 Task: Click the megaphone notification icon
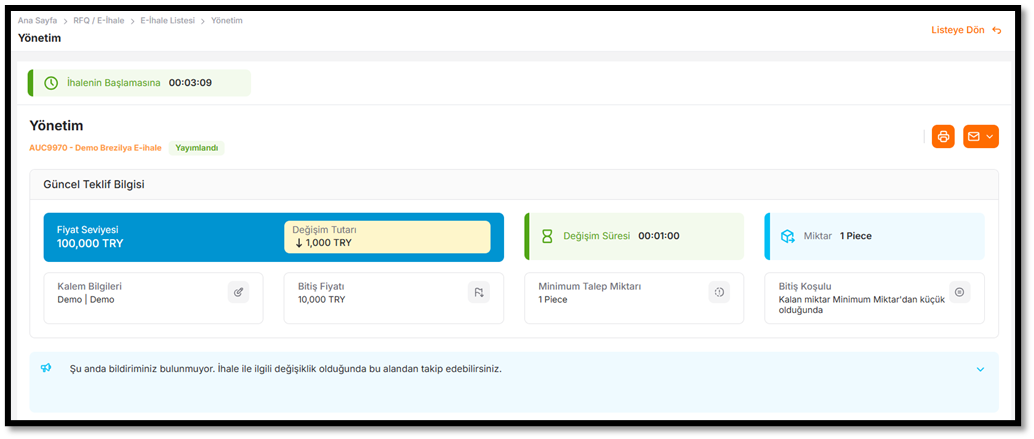coord(46,368)
